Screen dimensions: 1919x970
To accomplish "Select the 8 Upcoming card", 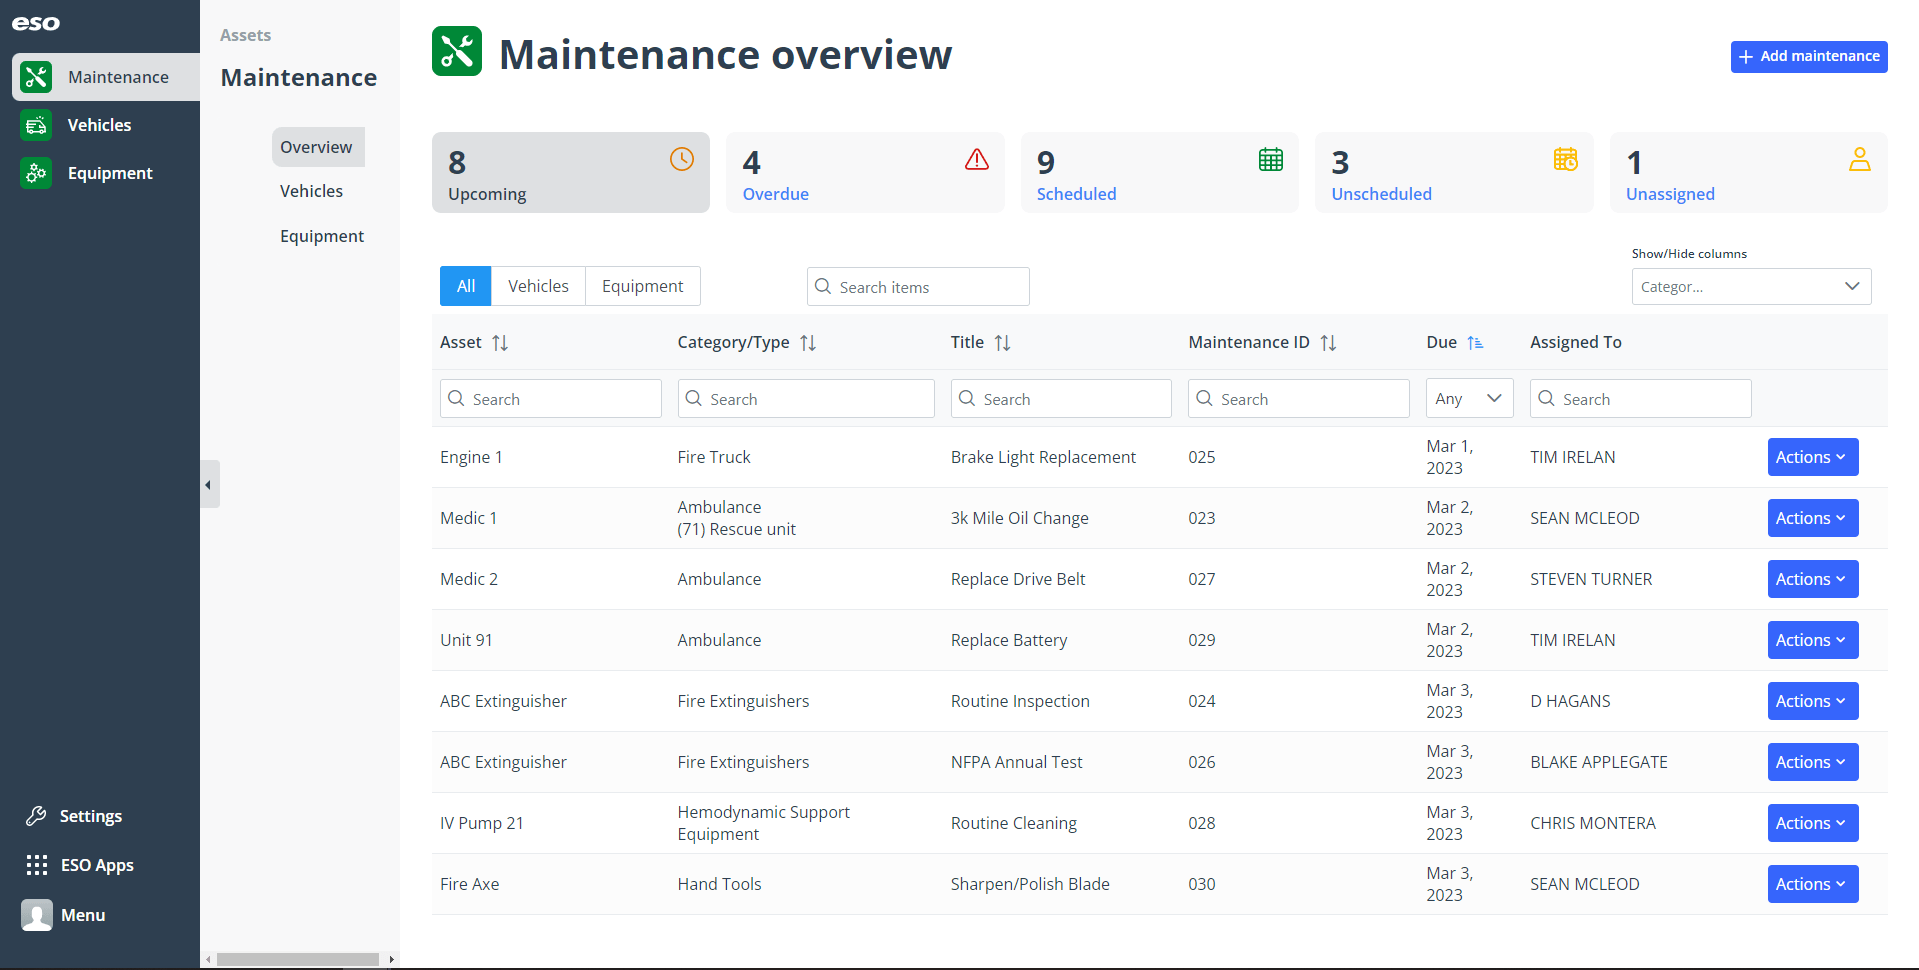I will [x=571, y=172].
